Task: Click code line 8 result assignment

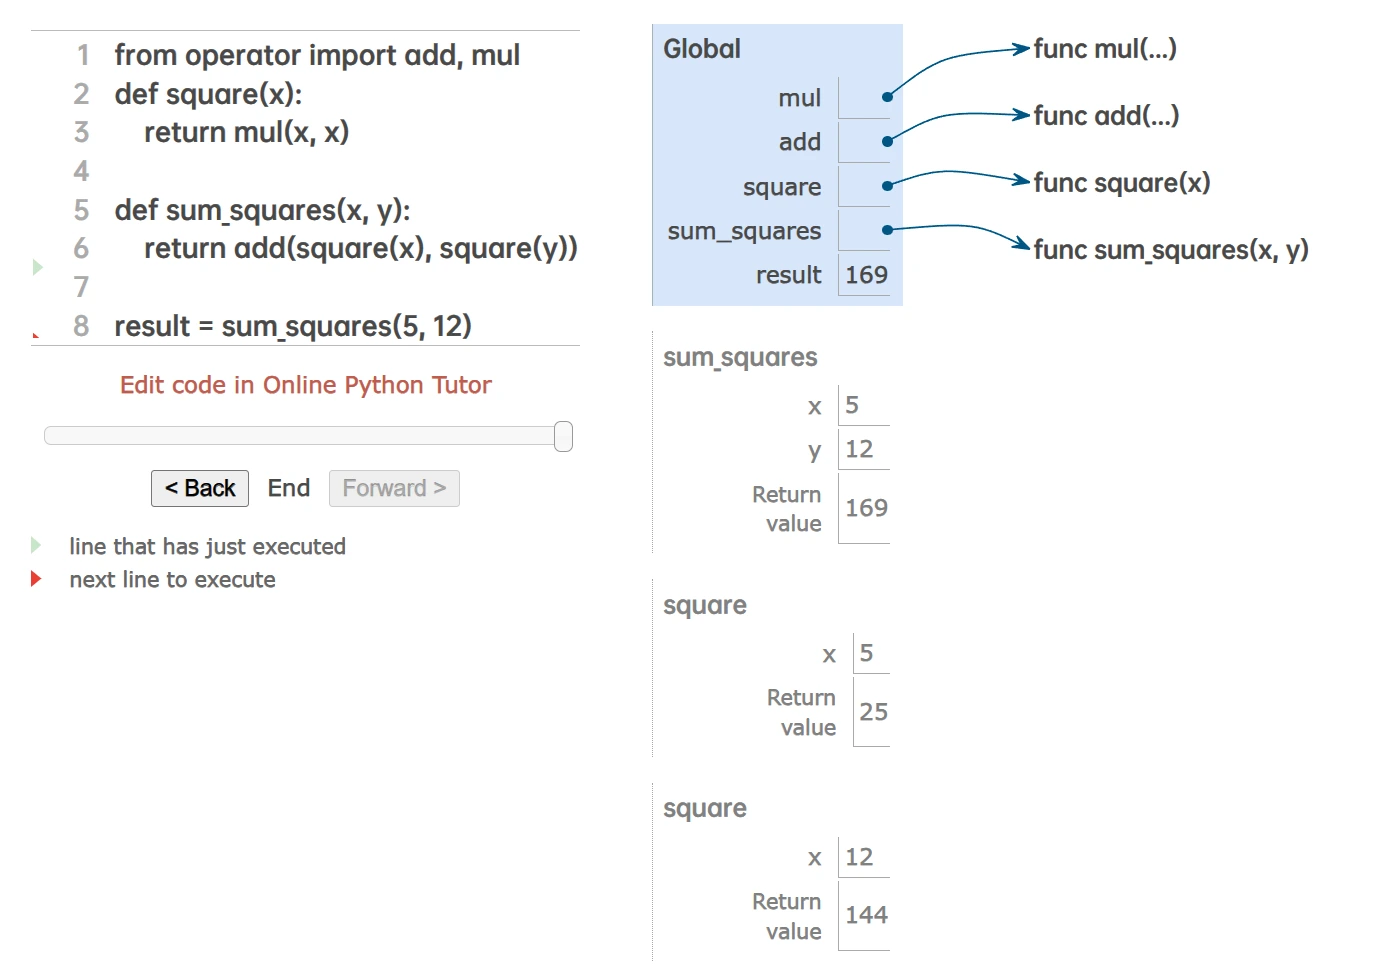Action: (x=292, y=326)
